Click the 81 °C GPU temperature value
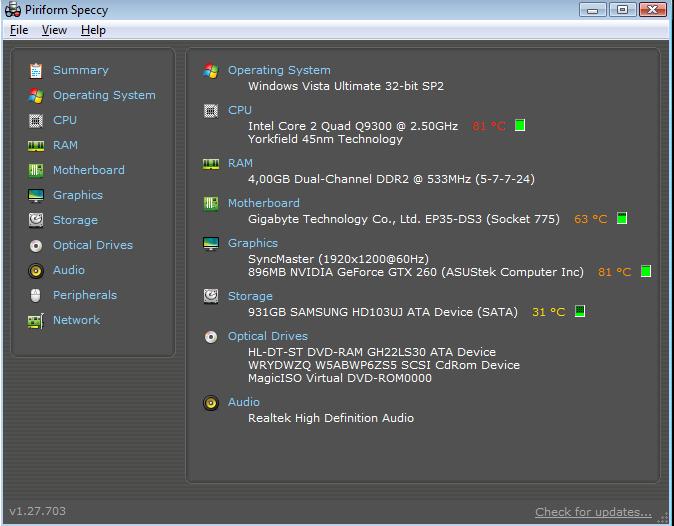Image resolution: width=674 pixels, height=526 pixels. (x=615, y=272)
